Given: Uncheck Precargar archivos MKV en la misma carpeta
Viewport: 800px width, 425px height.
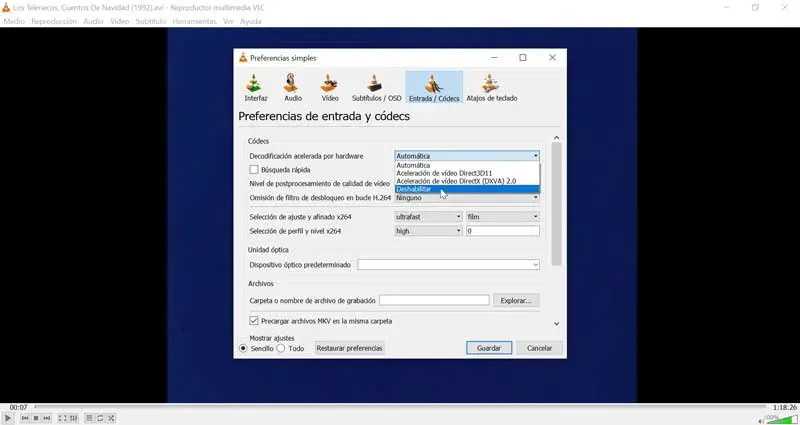Looking at the screenshot, I should pos(254,321).
